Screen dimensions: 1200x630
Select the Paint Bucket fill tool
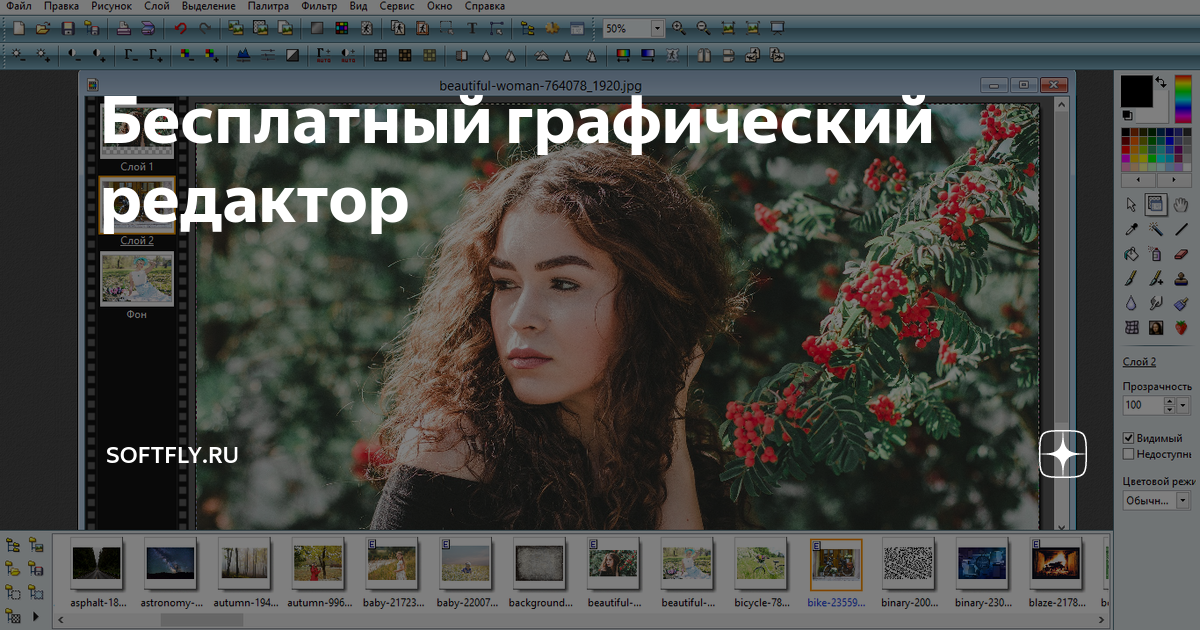pyautogui.click(x=1132, y=254)
